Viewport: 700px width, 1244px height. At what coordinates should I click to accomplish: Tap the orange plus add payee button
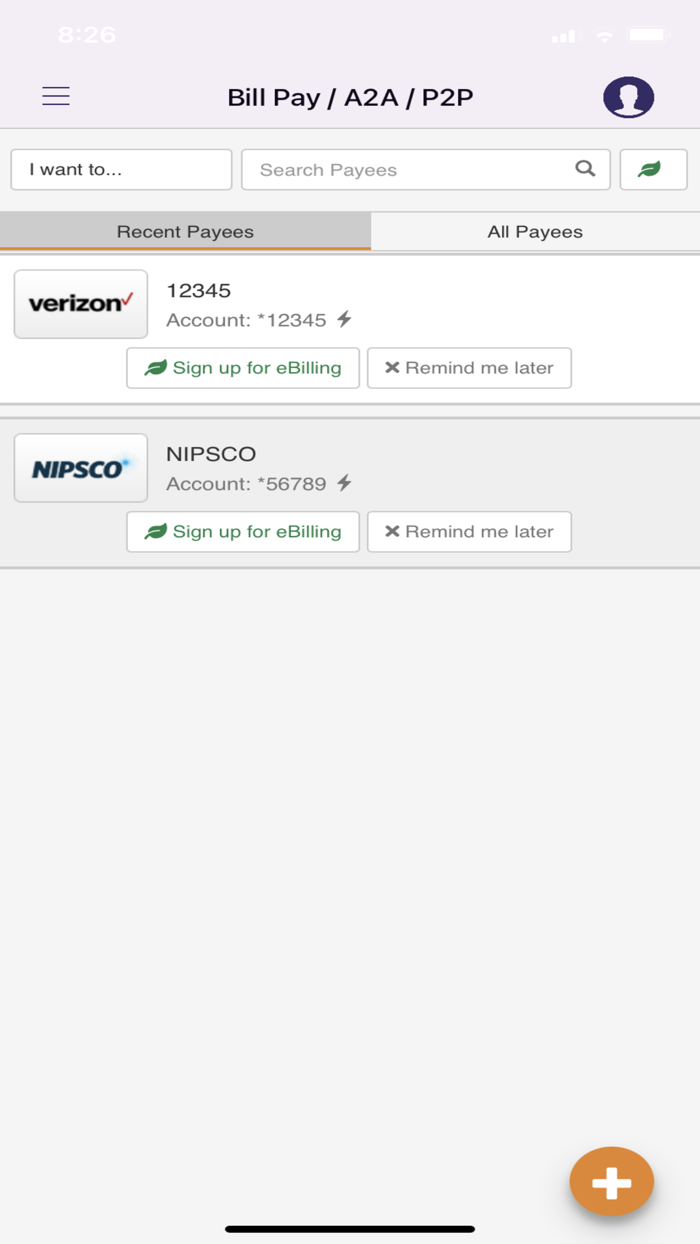tap(611, 1182)
